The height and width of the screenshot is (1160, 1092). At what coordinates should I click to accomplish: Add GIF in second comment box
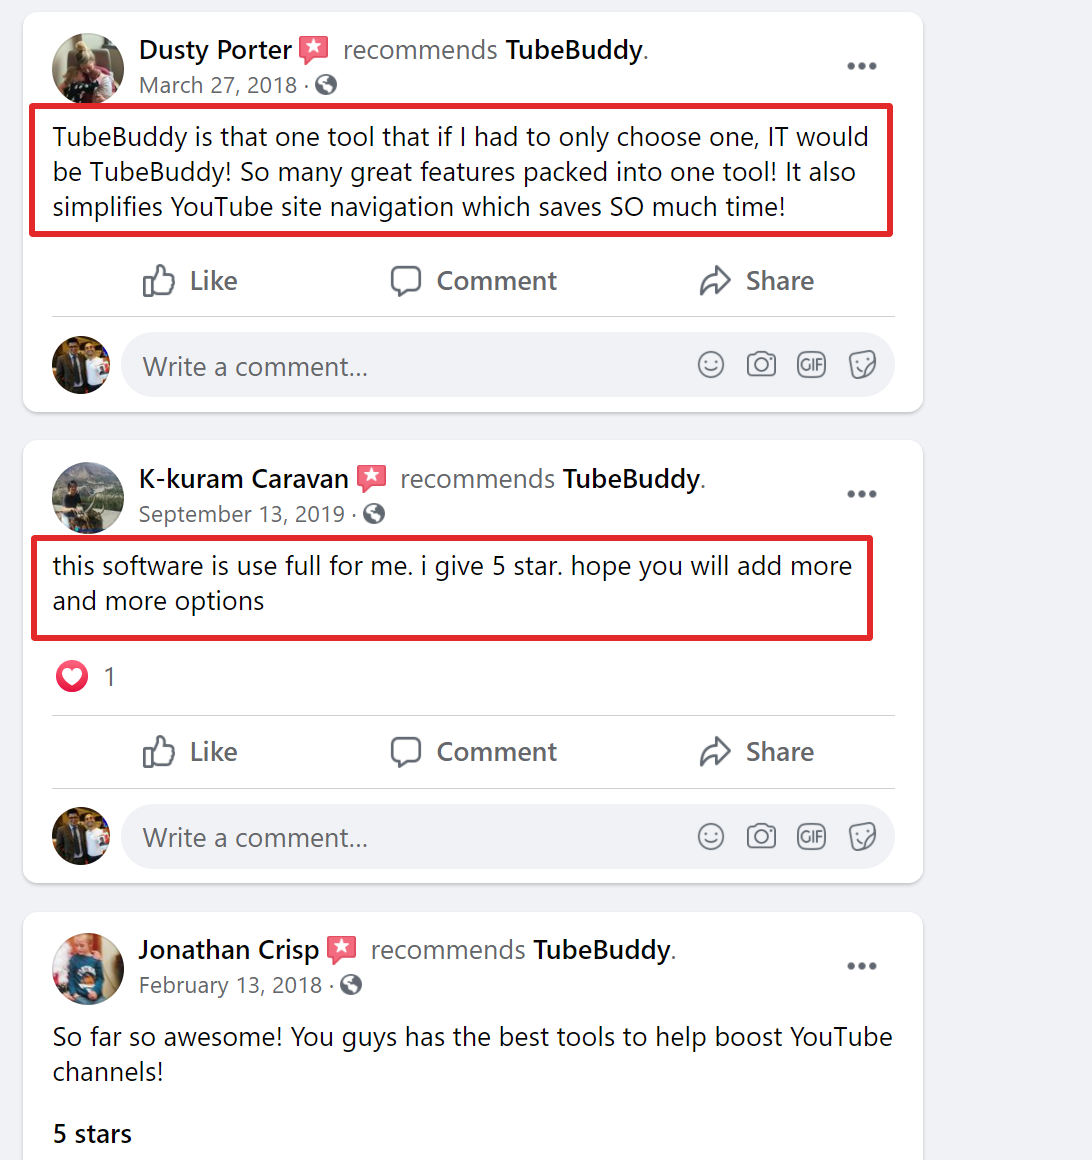click(811, 836)
